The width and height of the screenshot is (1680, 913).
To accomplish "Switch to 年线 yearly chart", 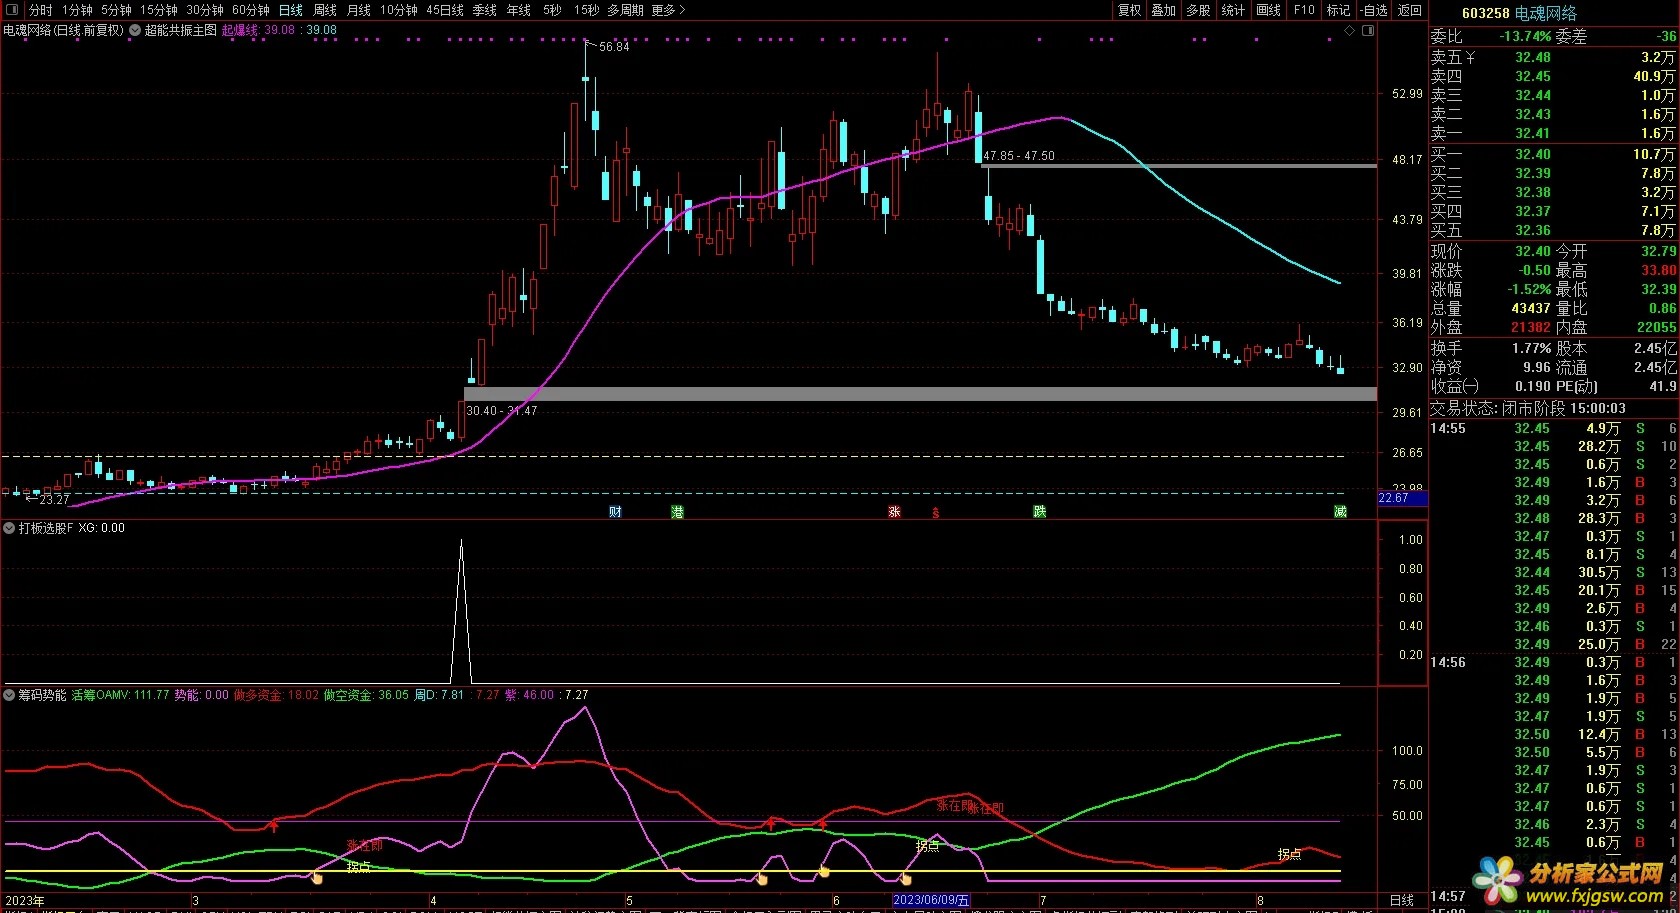I will [x=519, y=10].
